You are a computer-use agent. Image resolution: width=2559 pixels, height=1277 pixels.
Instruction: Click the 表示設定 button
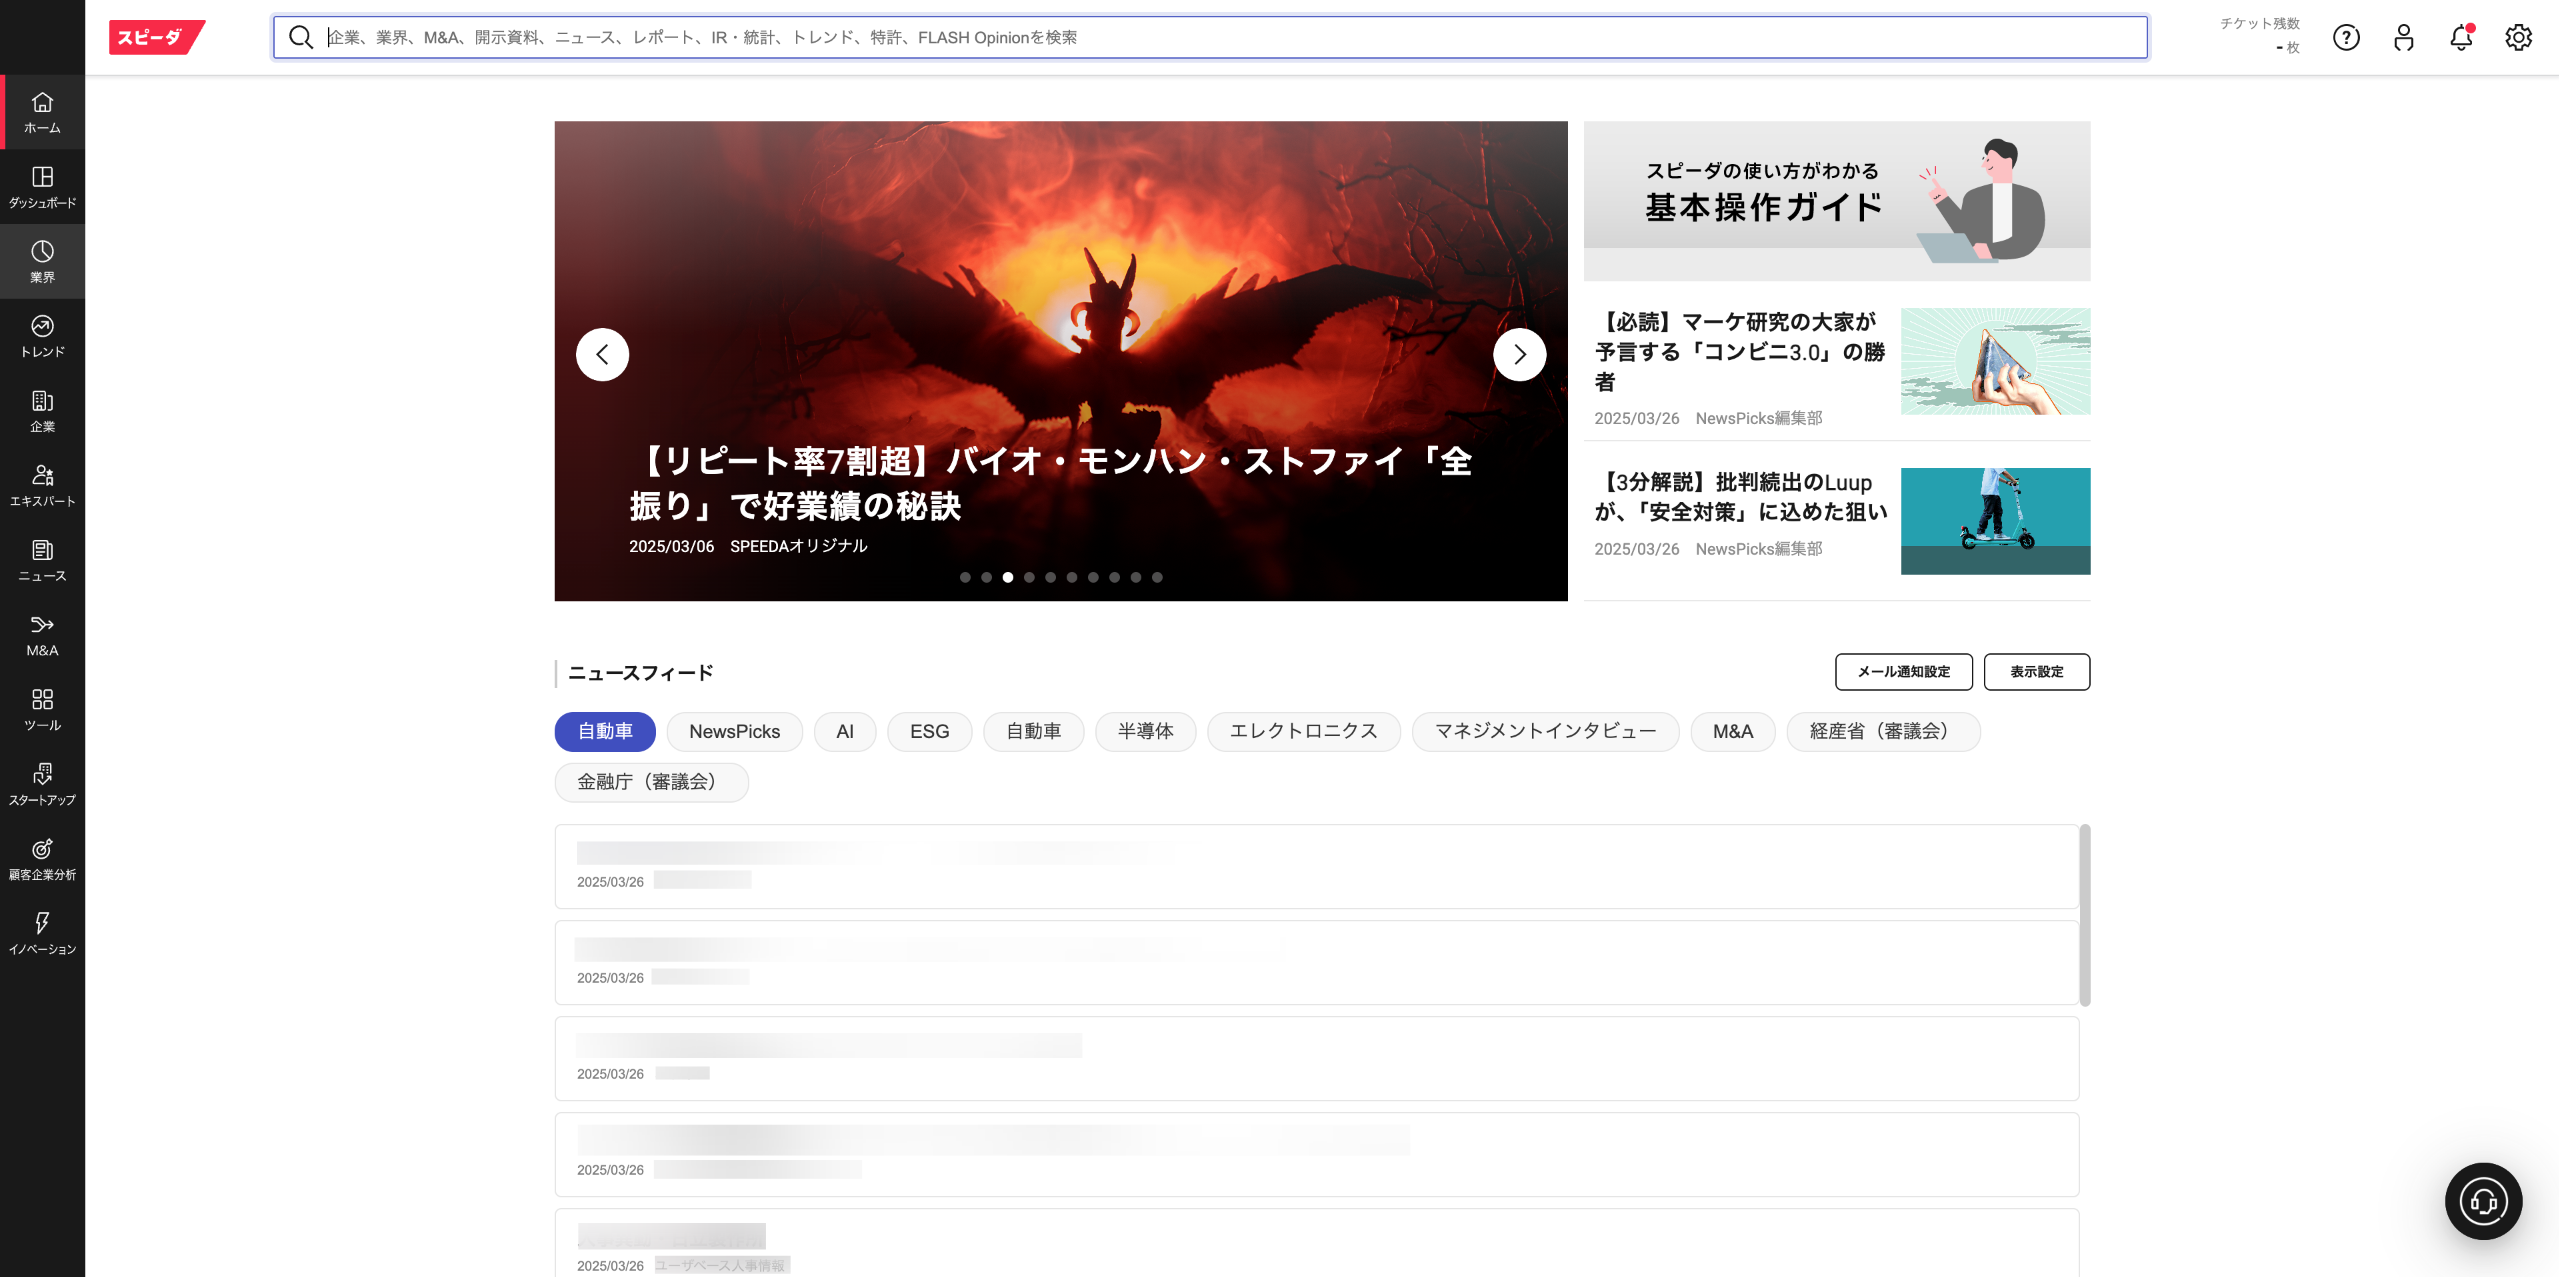pyautogui.click(x=2036, y=672)
